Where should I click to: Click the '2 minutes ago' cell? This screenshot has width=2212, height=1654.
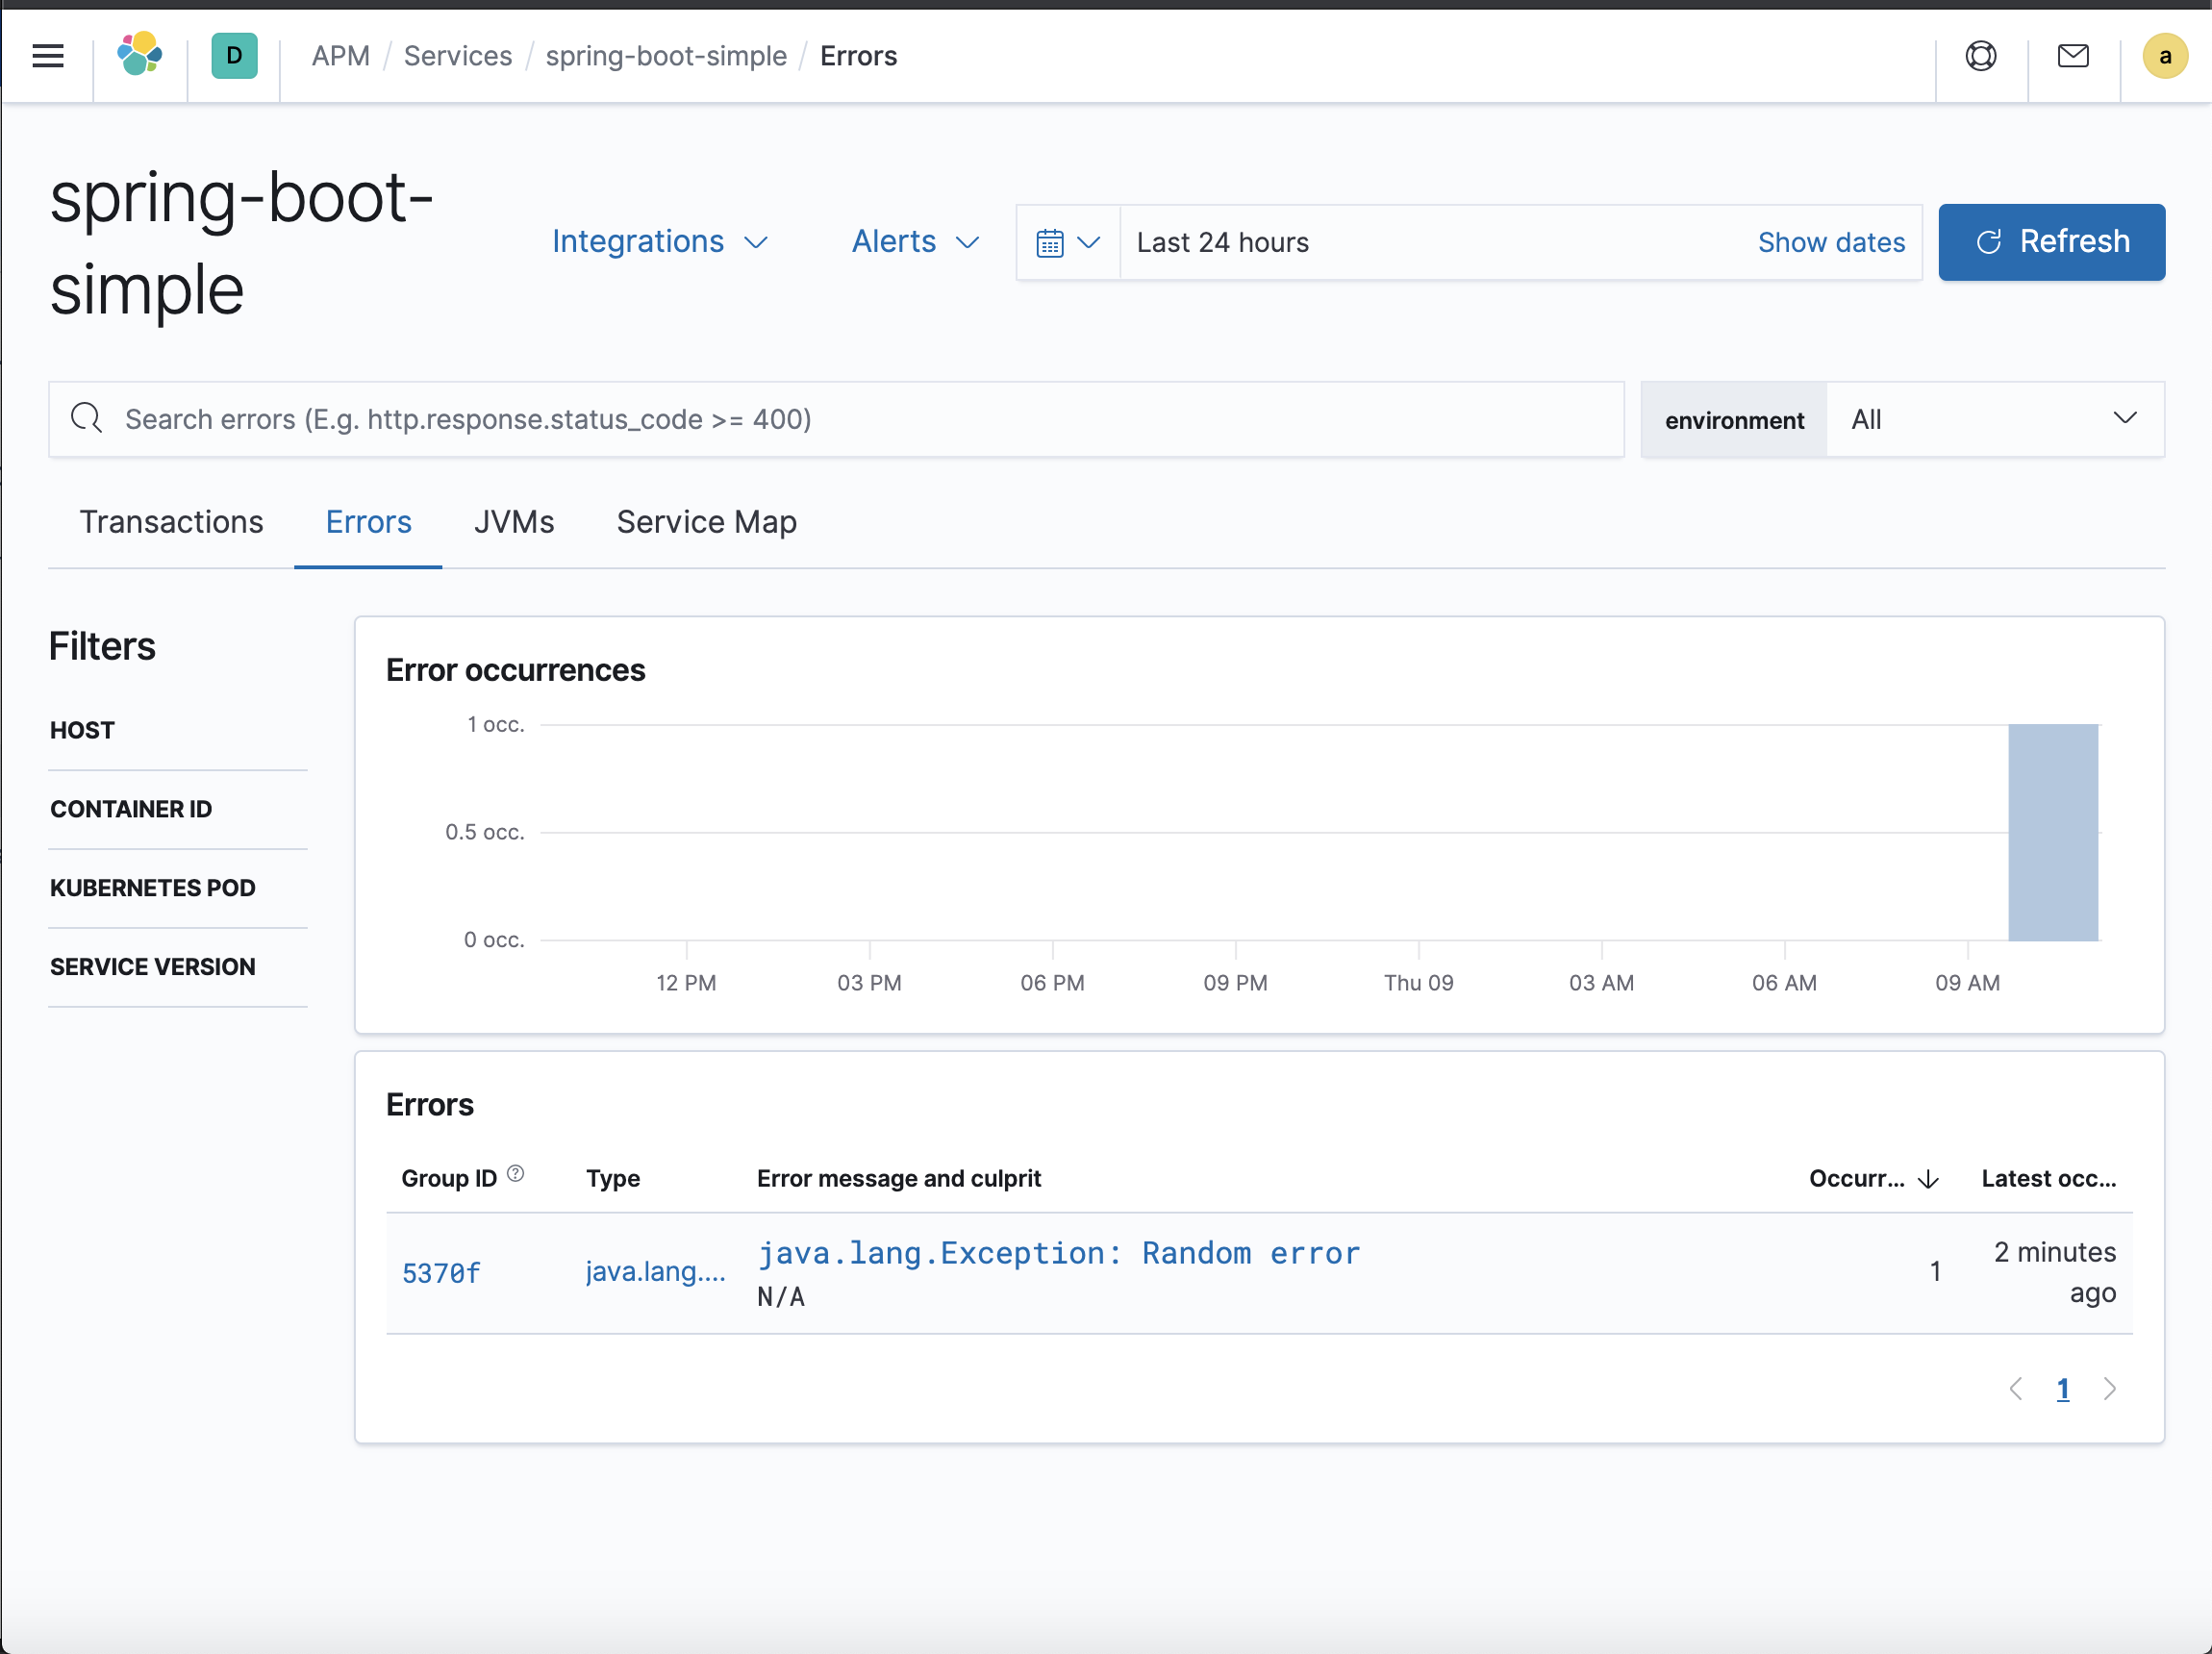point(2055,1272)
